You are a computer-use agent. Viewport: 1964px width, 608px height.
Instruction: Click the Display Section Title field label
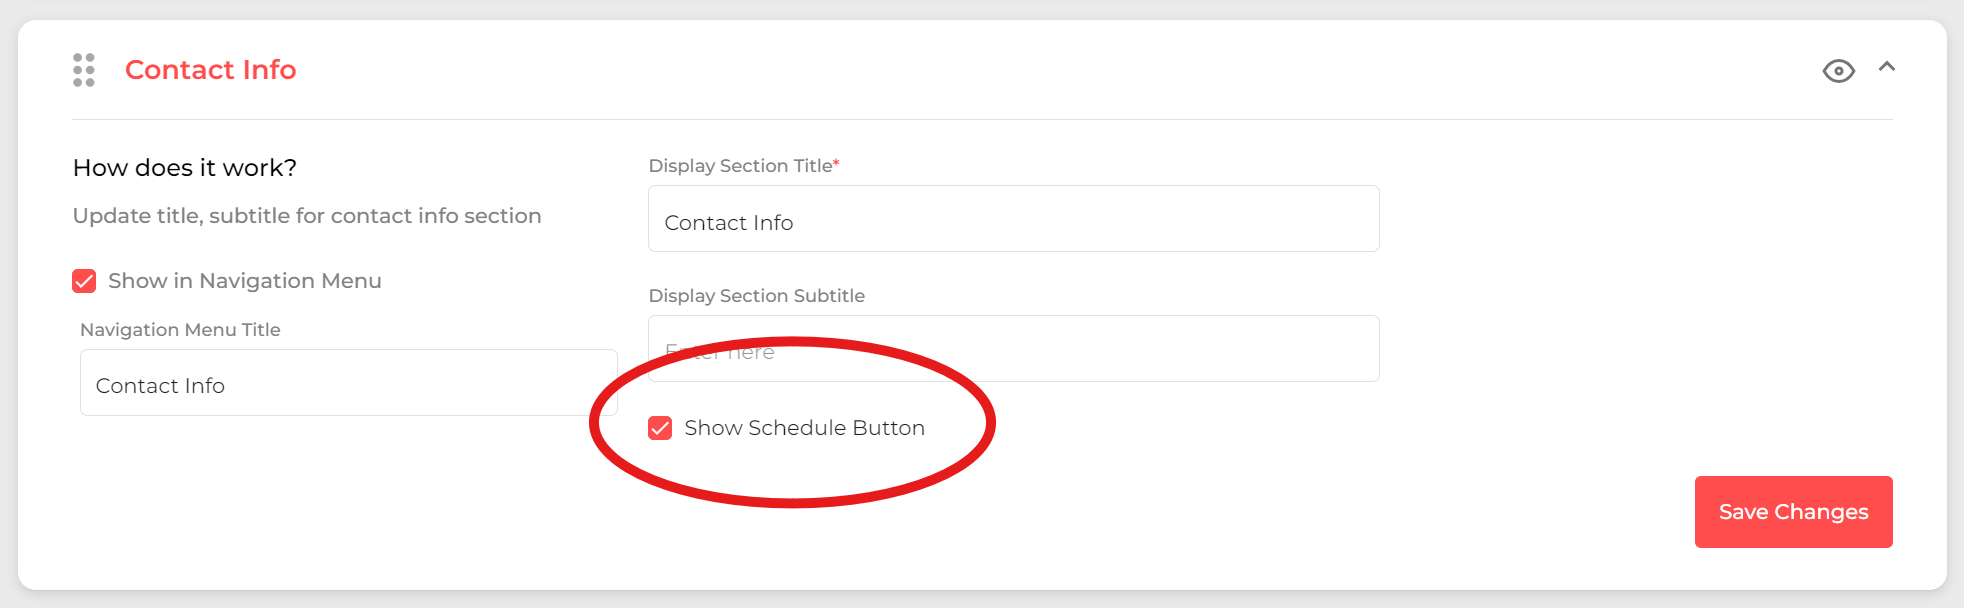tap(740, 166)
